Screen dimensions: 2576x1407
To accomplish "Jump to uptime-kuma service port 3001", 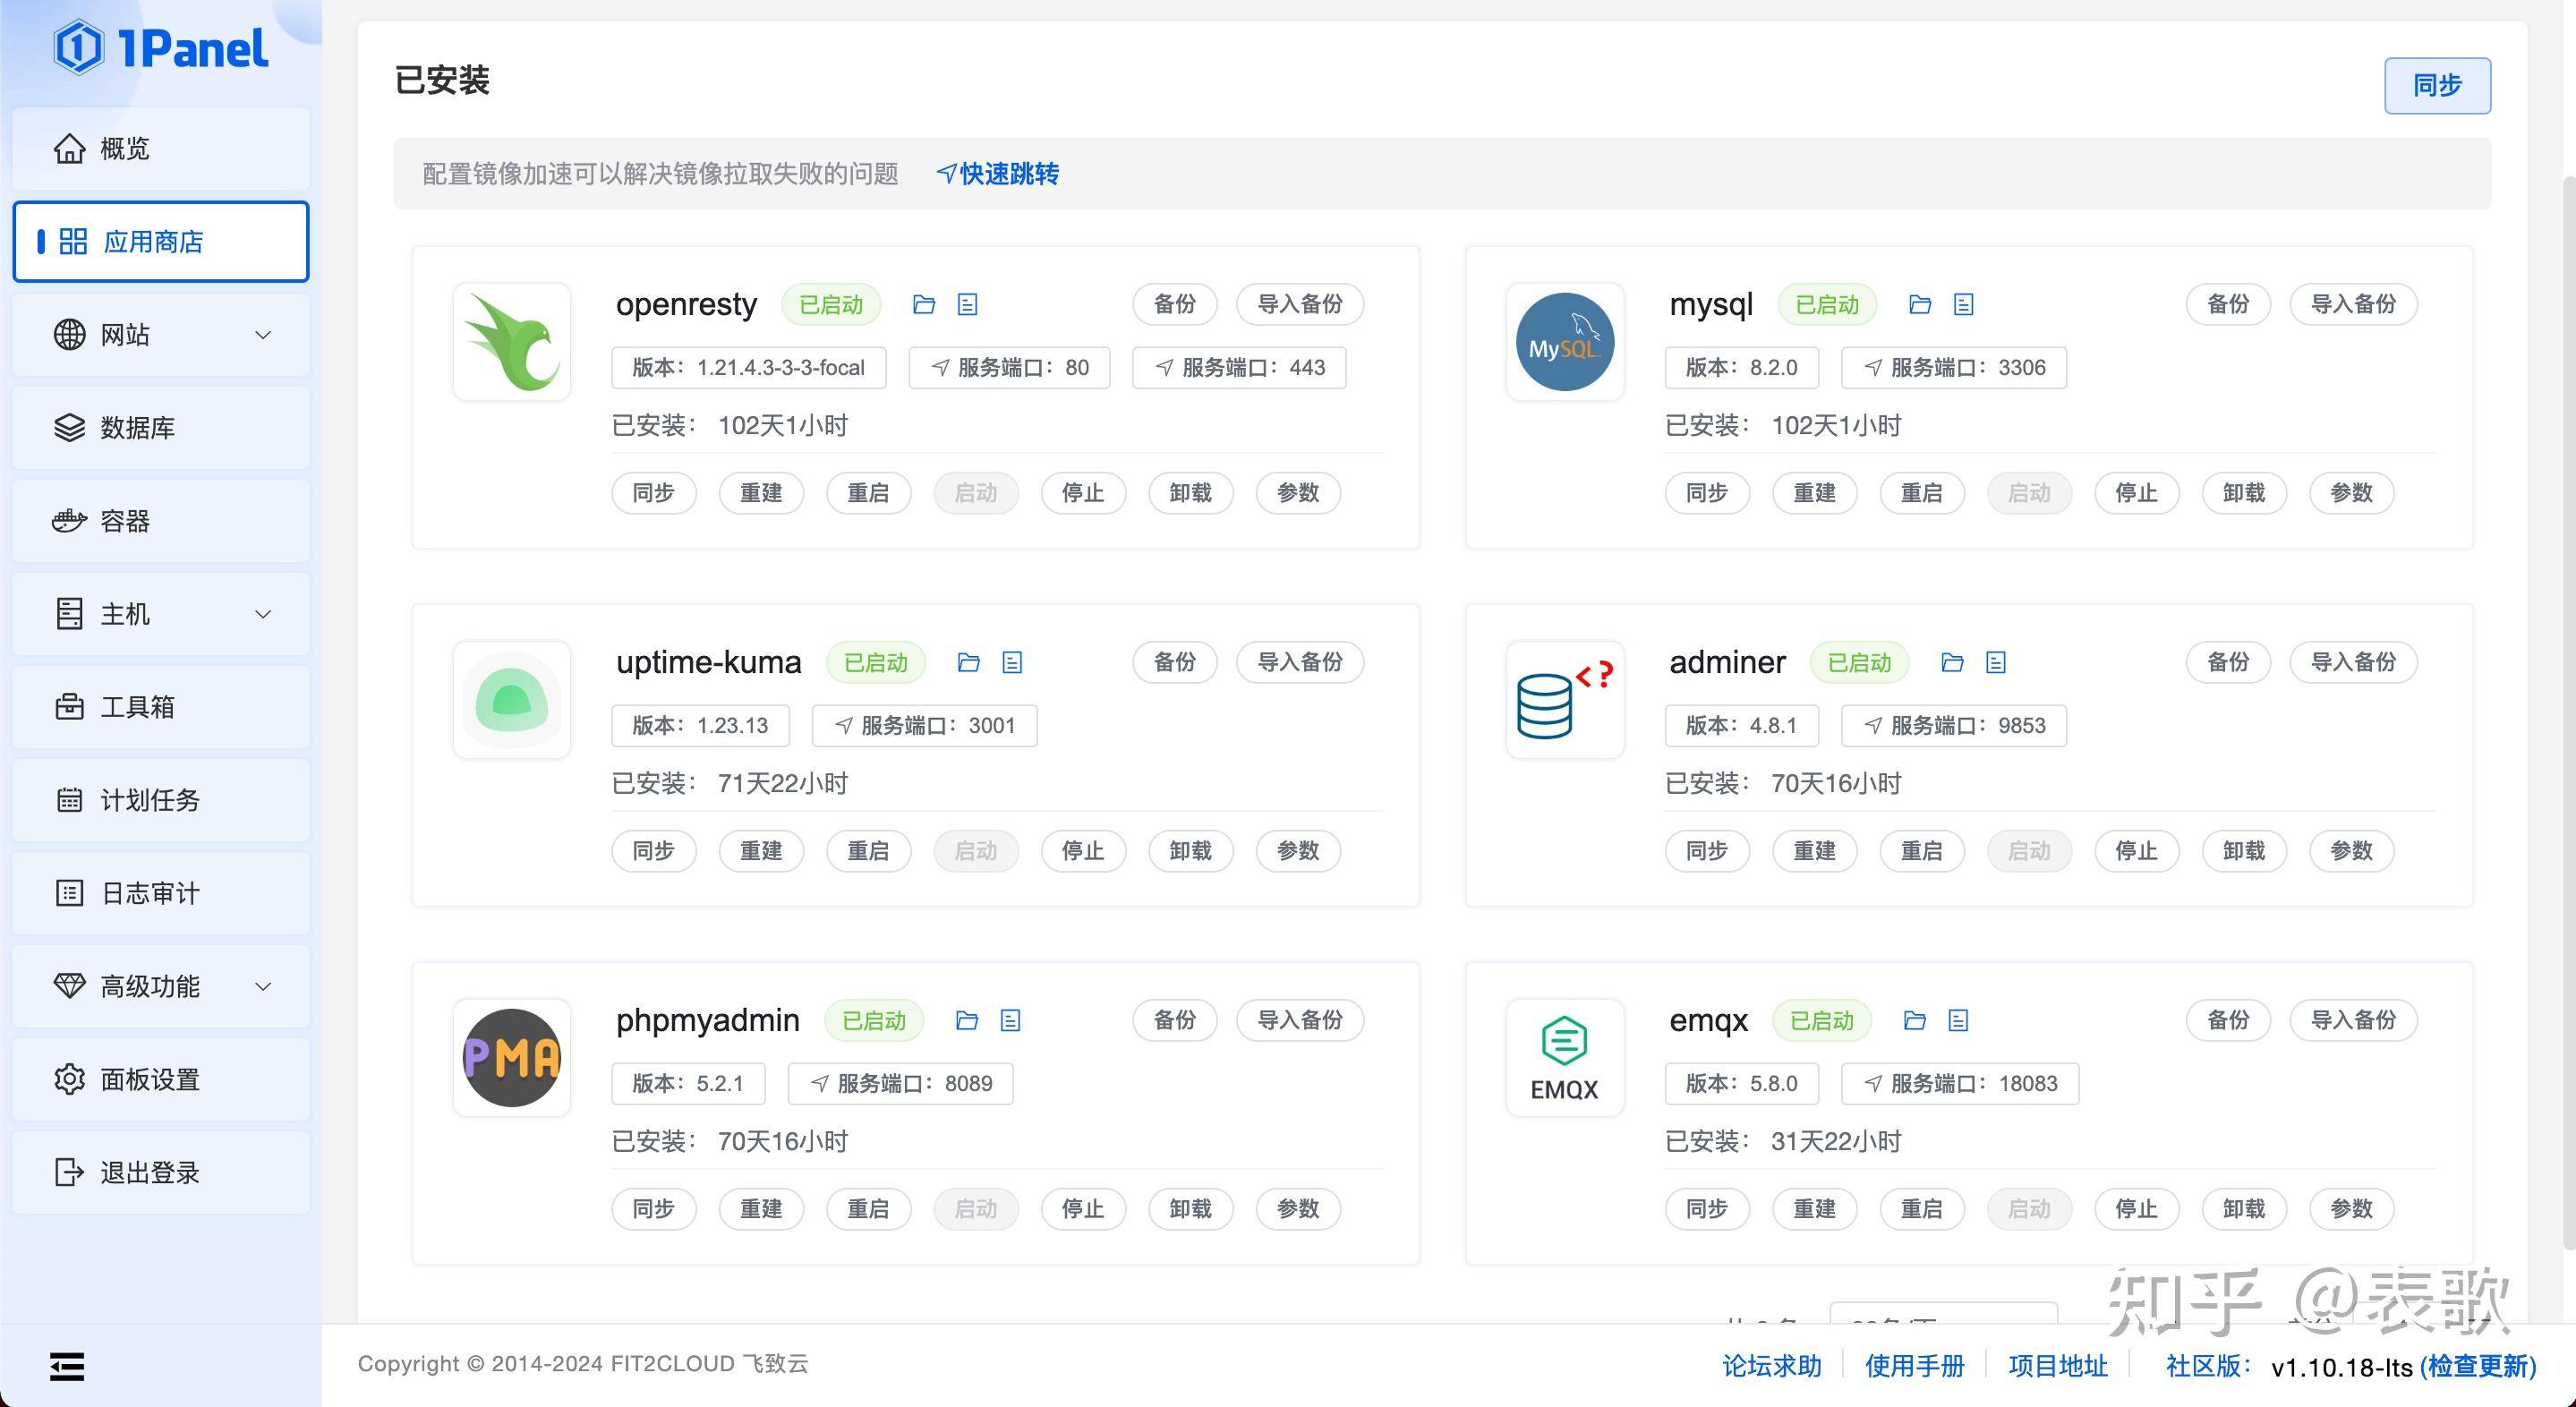I will [925, 725].
